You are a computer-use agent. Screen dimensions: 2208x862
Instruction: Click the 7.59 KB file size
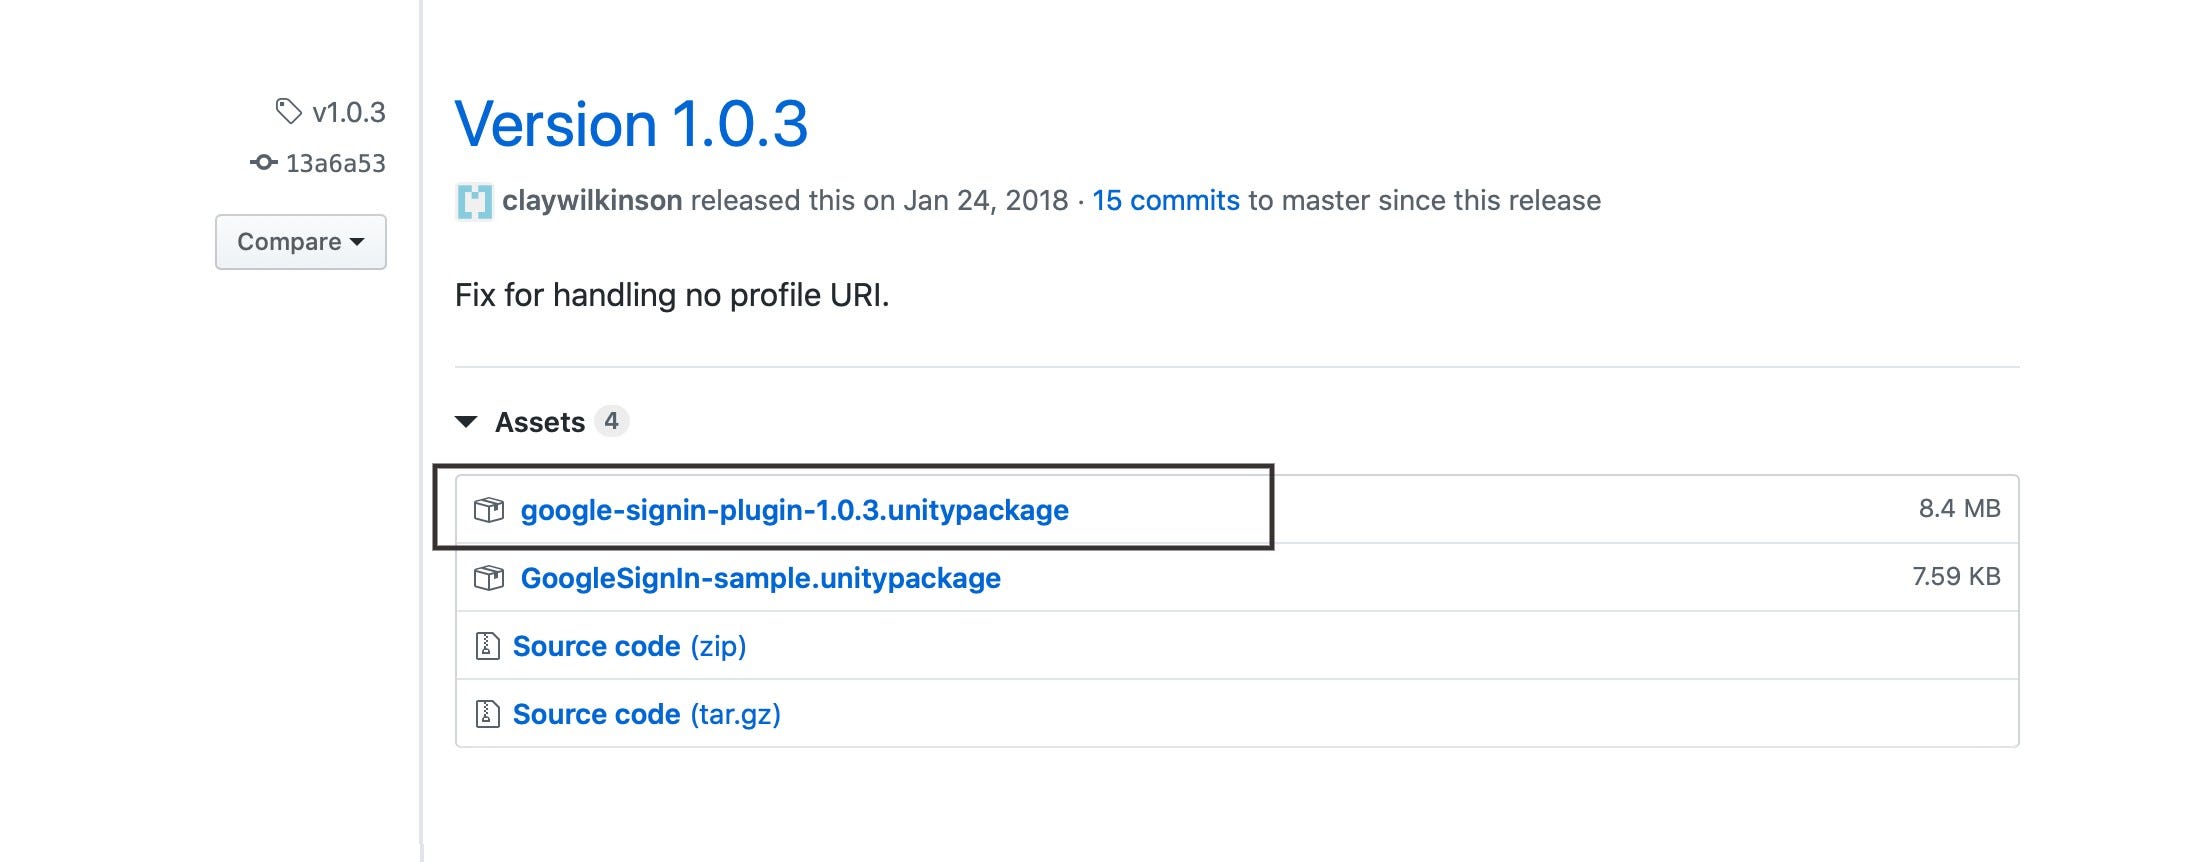point(1956,577)
